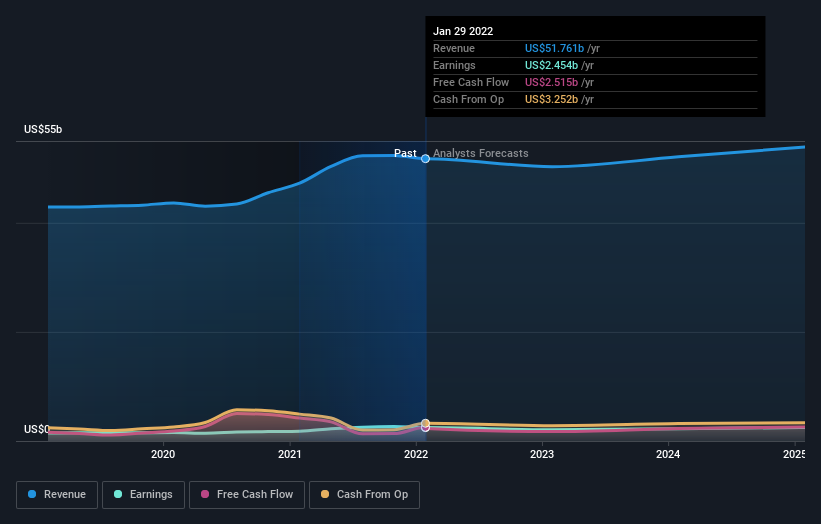This screenshot has height=524, width=821.
Task: Click the US$2.454b earnings value
Action: (551, 65)
